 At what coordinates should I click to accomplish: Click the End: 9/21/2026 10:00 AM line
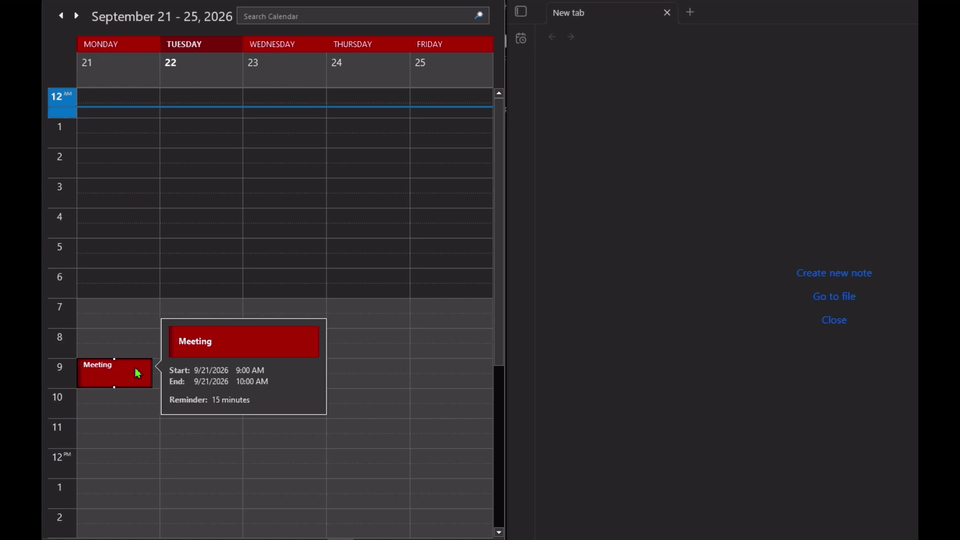tap(219, 381)
